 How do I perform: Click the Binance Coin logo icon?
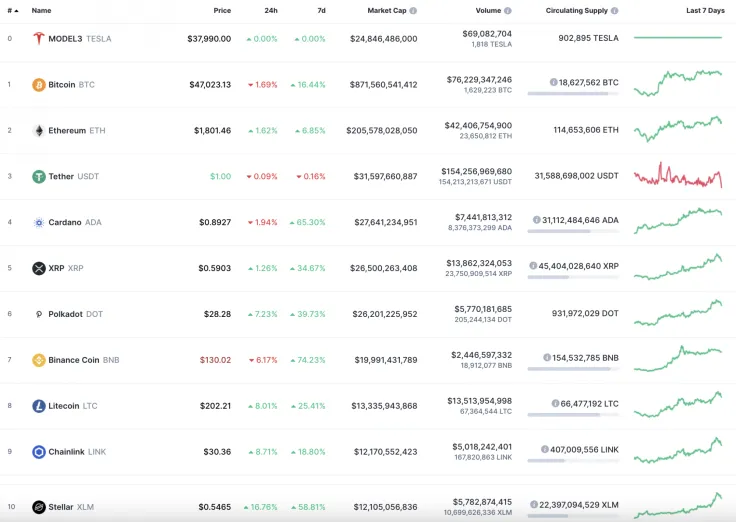[38, 360]
